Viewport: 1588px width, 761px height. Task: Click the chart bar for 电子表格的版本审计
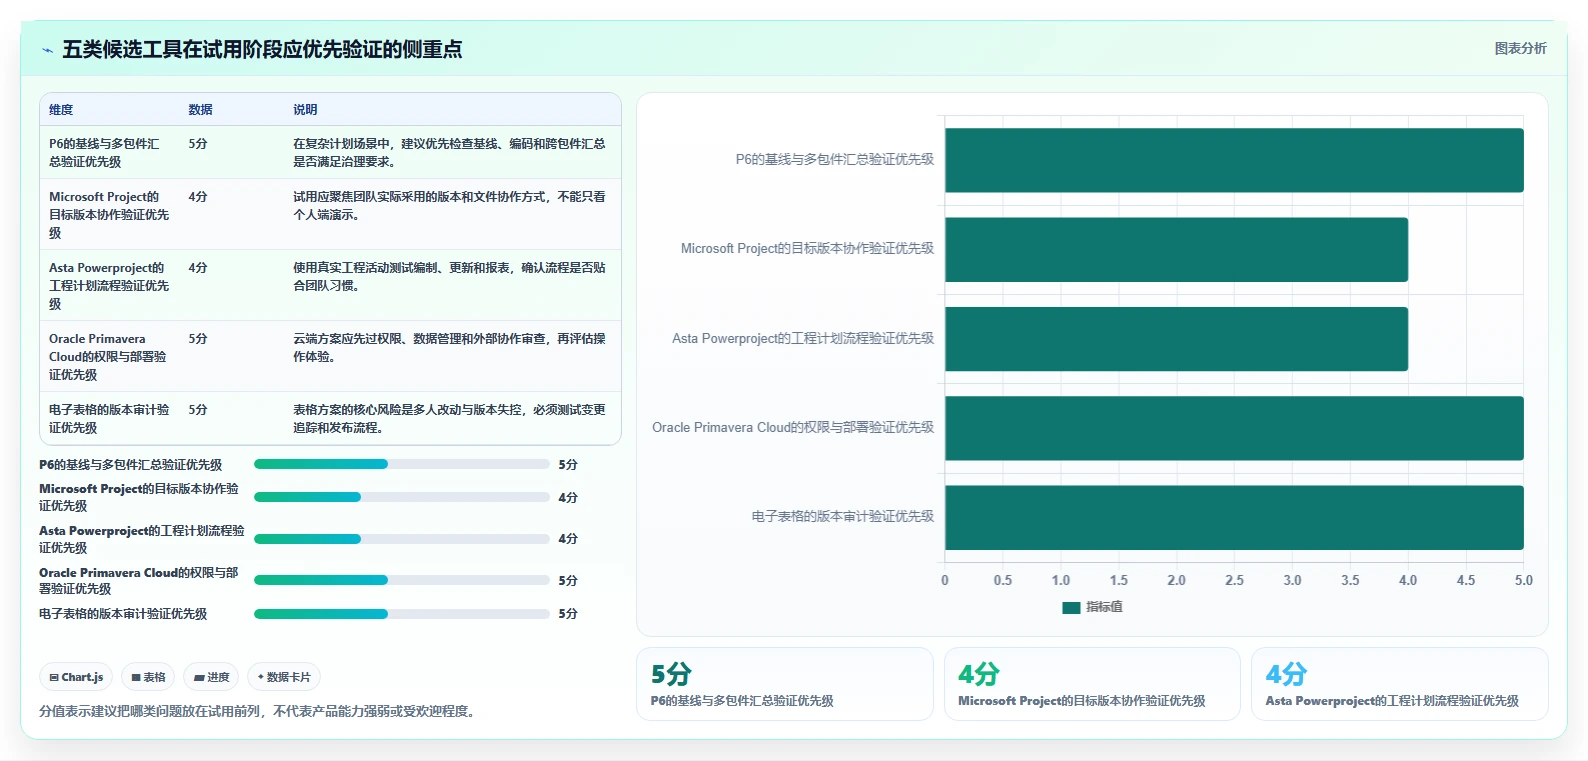pos(1234,517)
